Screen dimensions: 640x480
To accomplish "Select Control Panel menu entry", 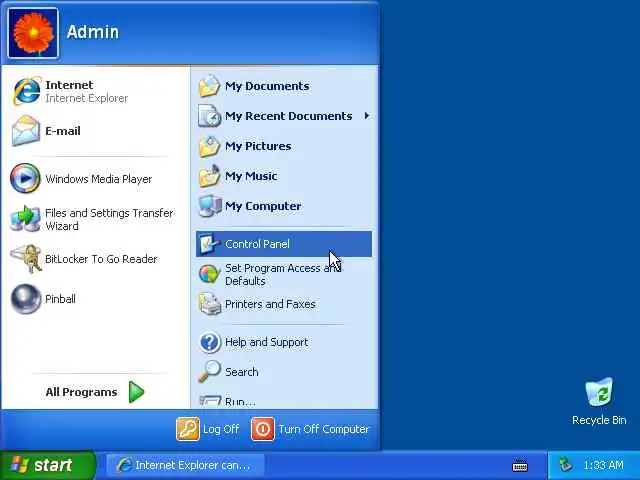I will 284,244.
